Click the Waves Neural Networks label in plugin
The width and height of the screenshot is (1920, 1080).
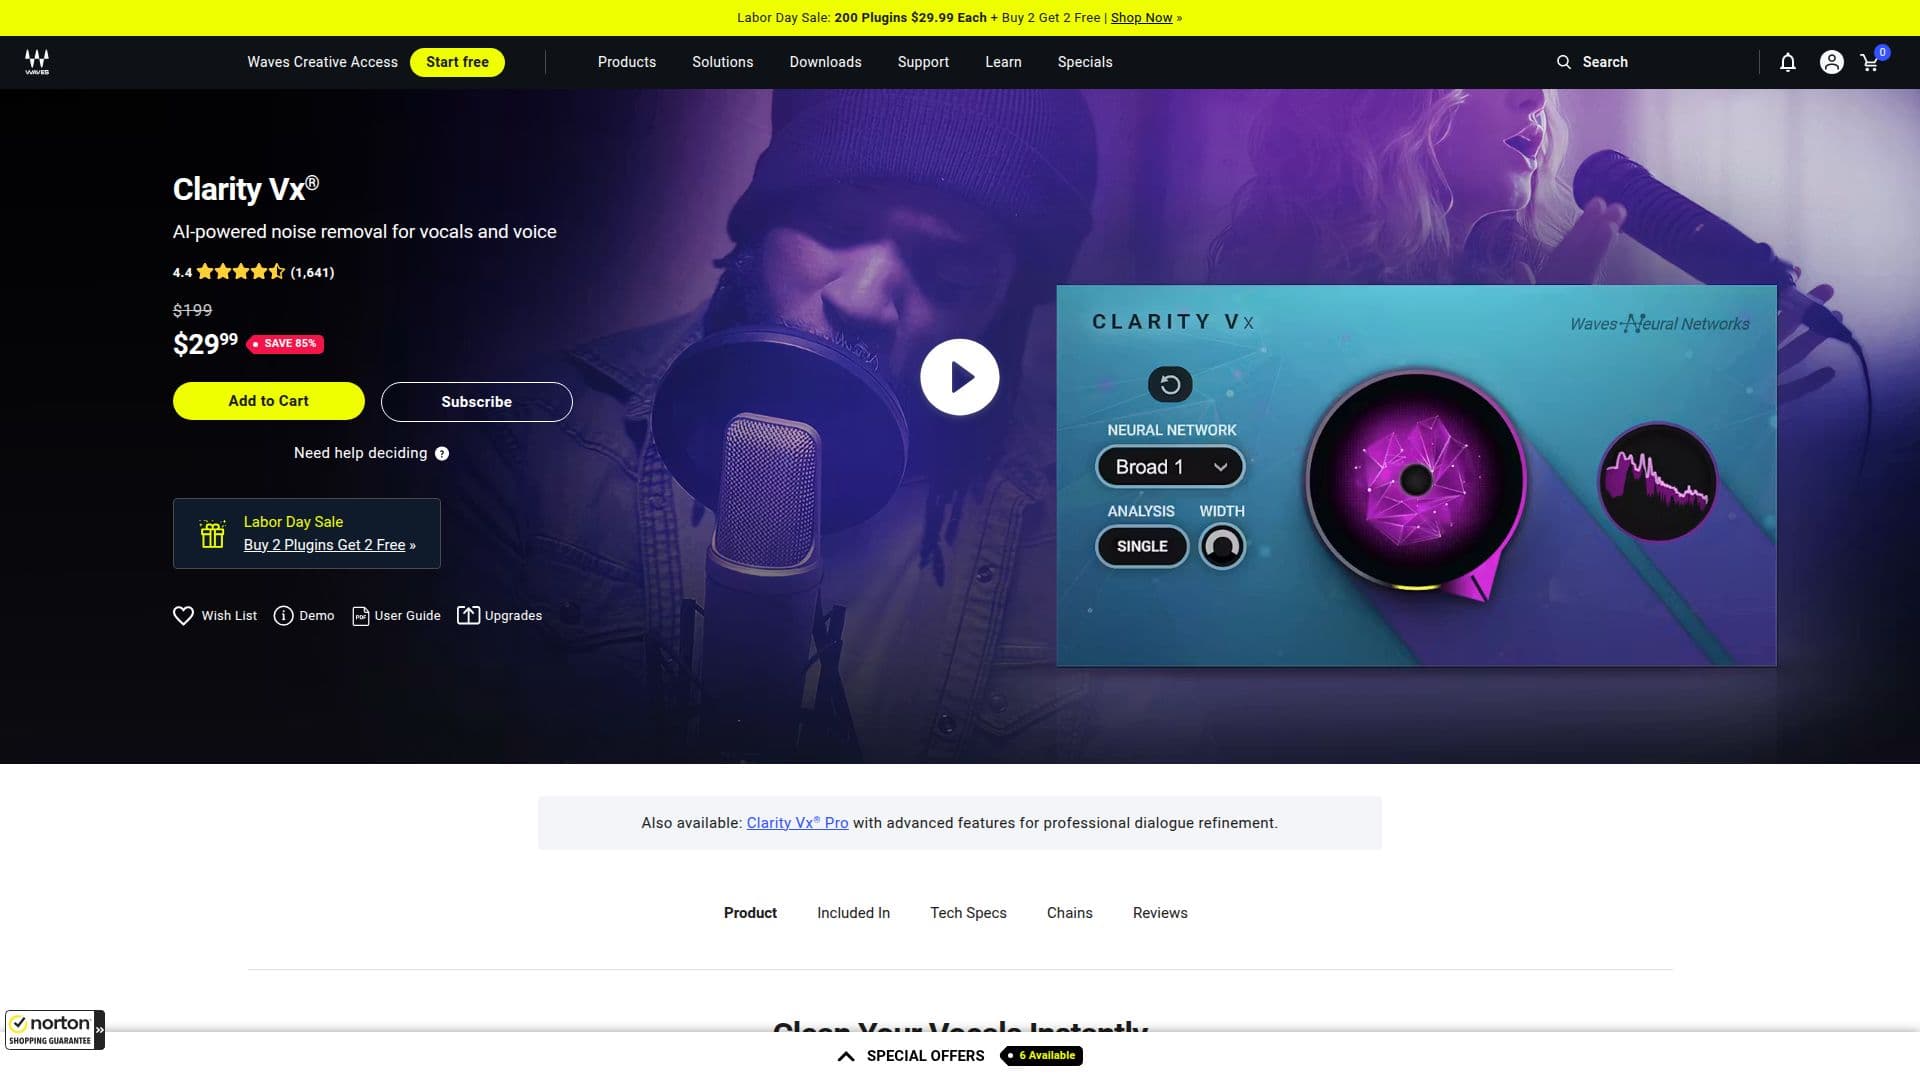point(1659,323)
